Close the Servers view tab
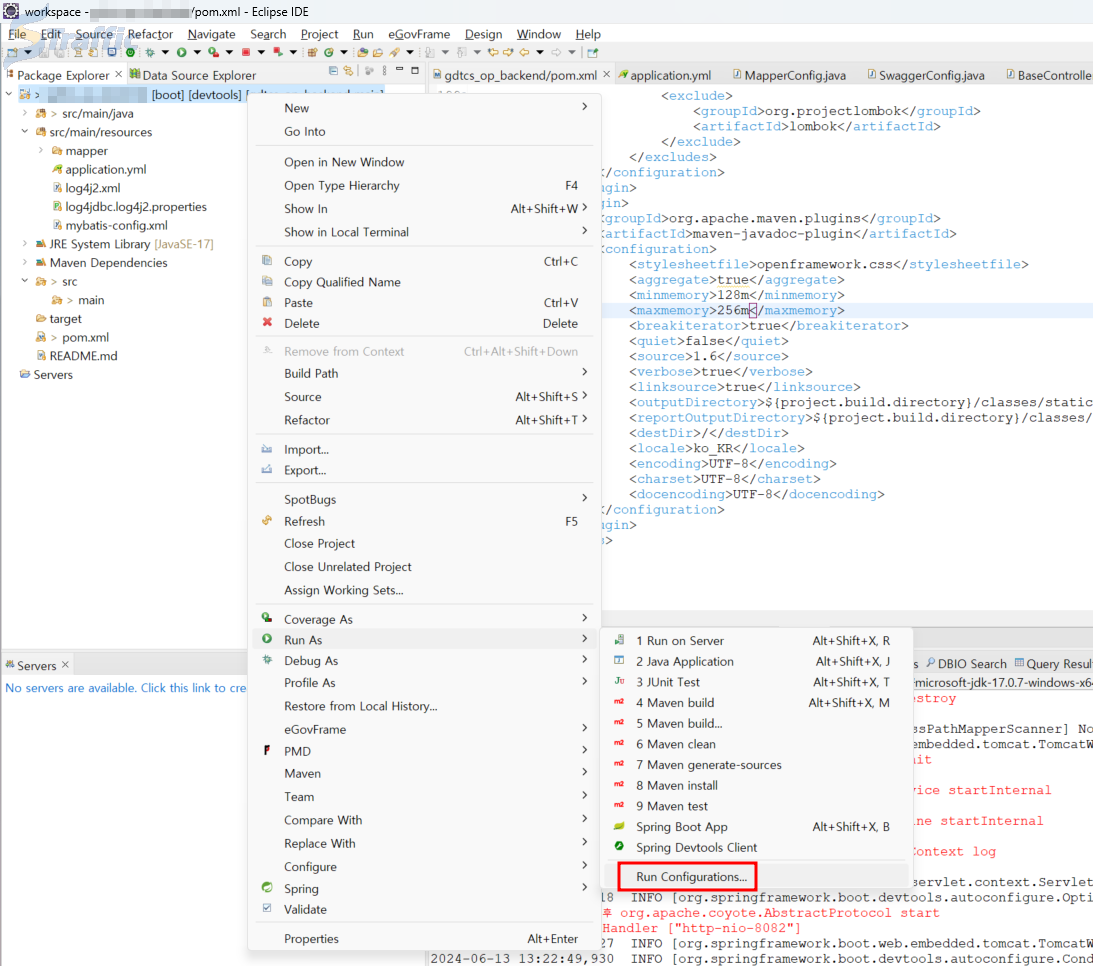1093x966 pixels. (x=66, y=664)
